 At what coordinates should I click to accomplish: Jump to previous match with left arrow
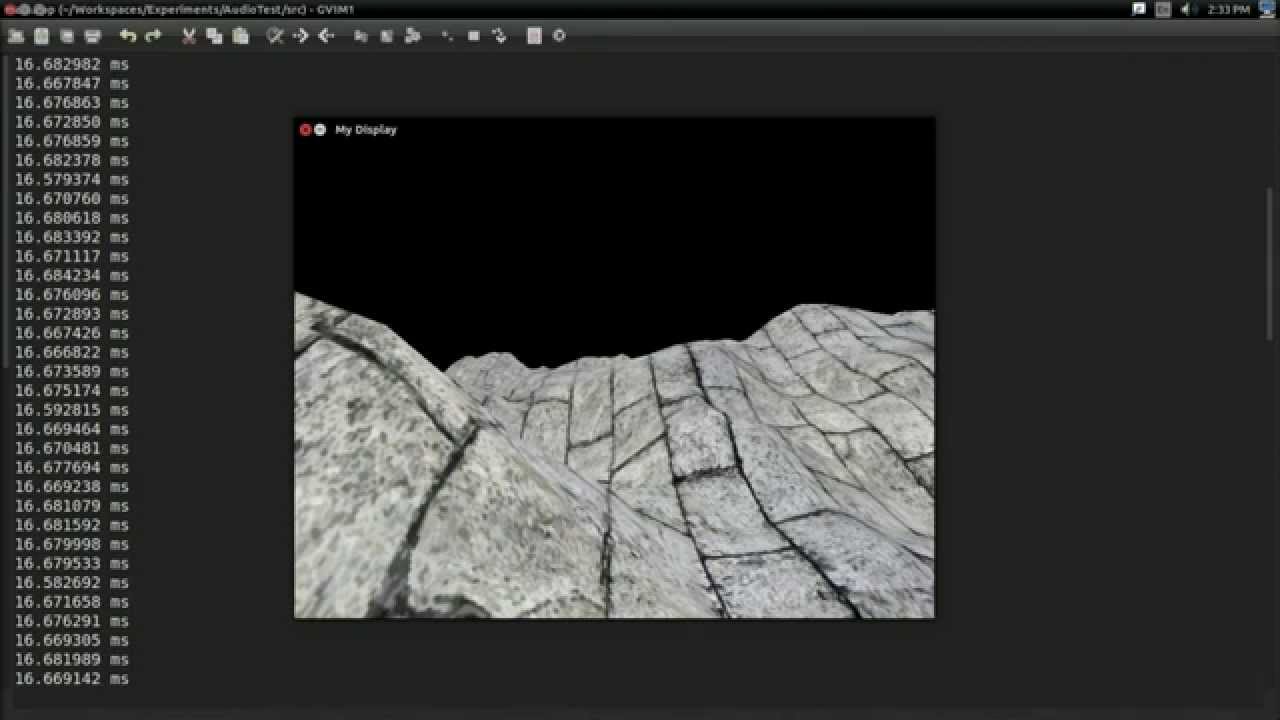click(326, 36)
